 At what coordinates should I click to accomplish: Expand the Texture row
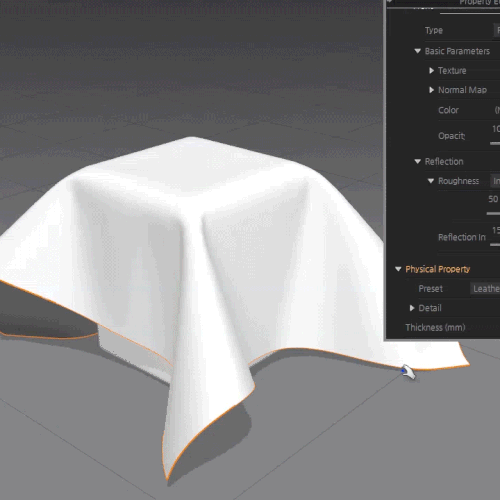[x=431, y=70]
